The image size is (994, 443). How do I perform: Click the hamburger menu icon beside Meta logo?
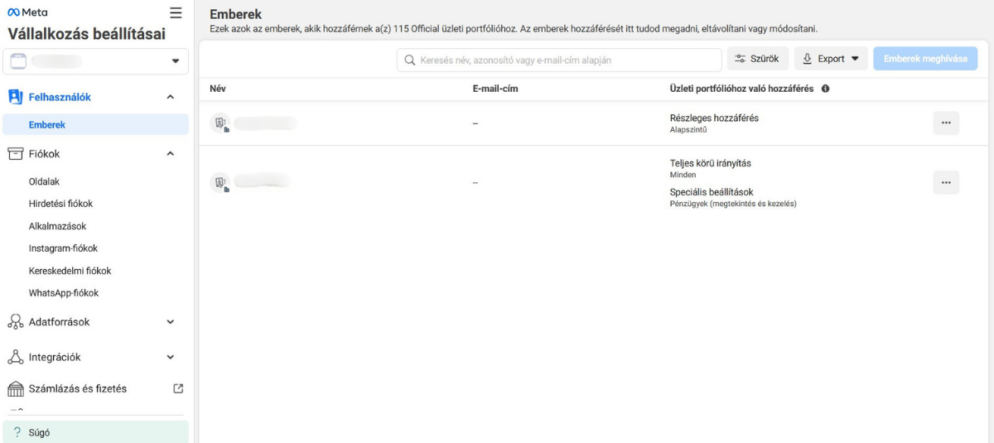(x=176, y=12)
